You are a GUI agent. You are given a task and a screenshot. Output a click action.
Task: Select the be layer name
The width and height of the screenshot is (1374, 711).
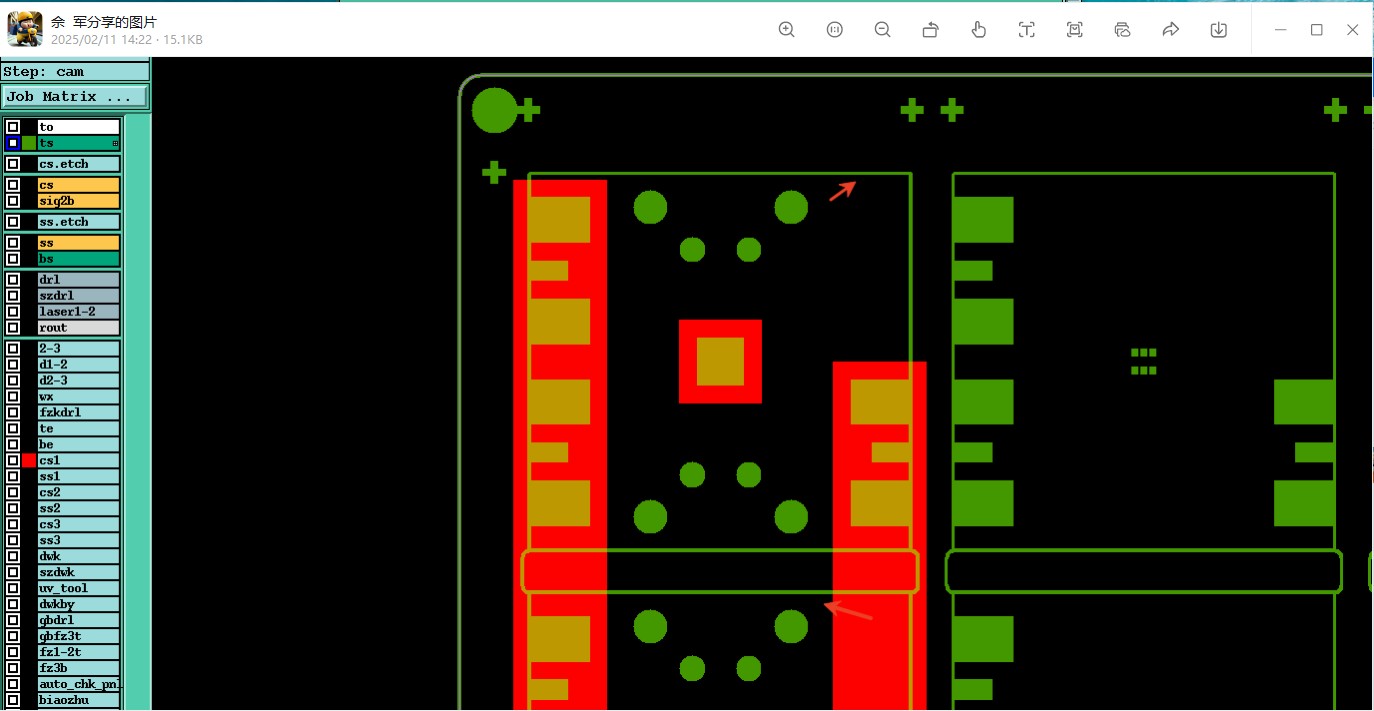click(79, 445)
